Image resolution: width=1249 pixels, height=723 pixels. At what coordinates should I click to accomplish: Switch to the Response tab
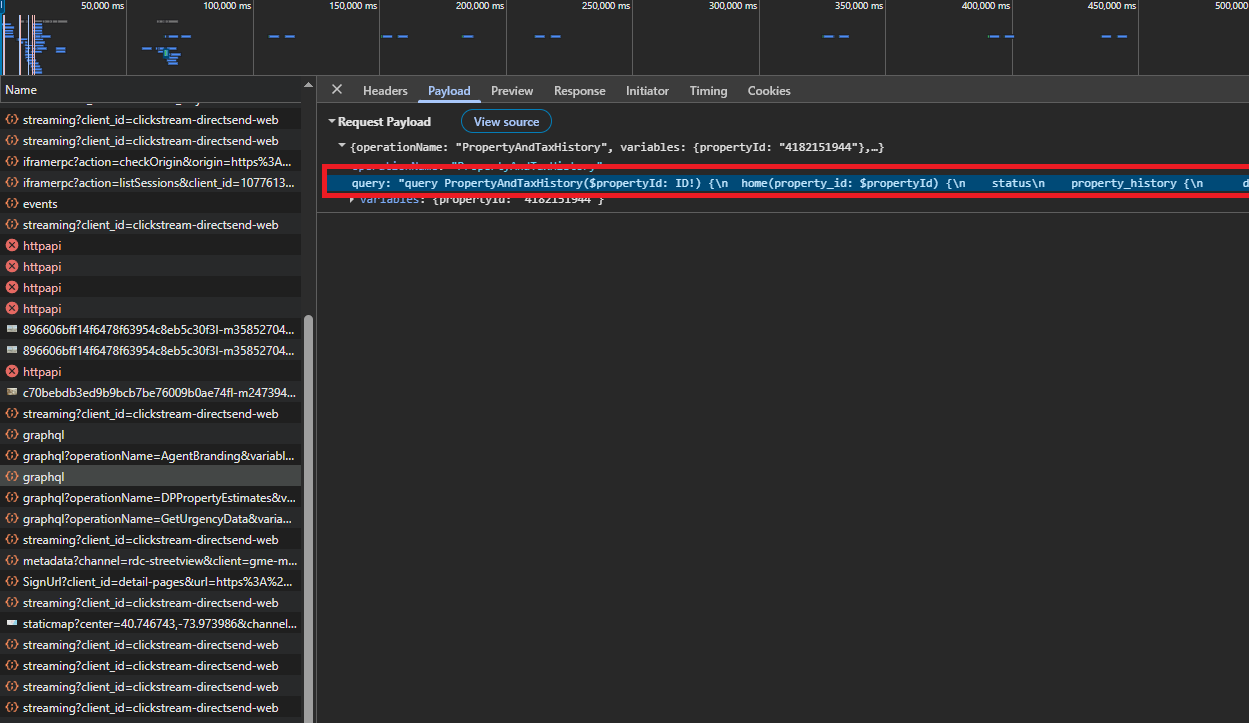coord(580,91)
